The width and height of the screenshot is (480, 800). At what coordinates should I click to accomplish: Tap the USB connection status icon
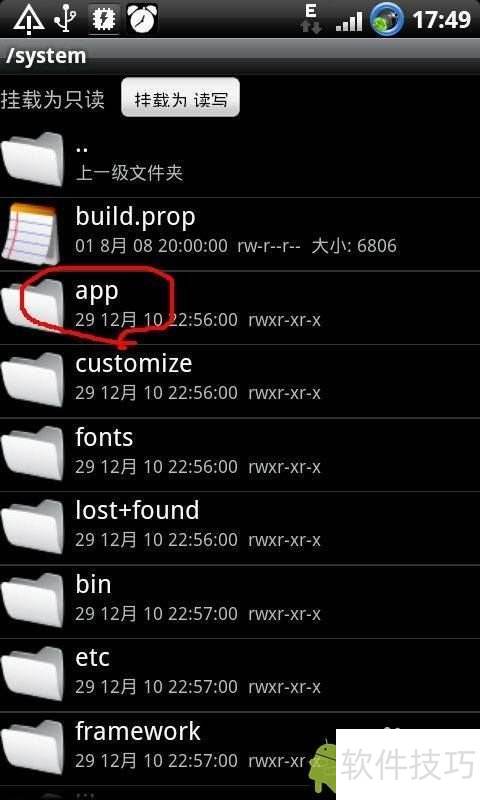(66, 19)
